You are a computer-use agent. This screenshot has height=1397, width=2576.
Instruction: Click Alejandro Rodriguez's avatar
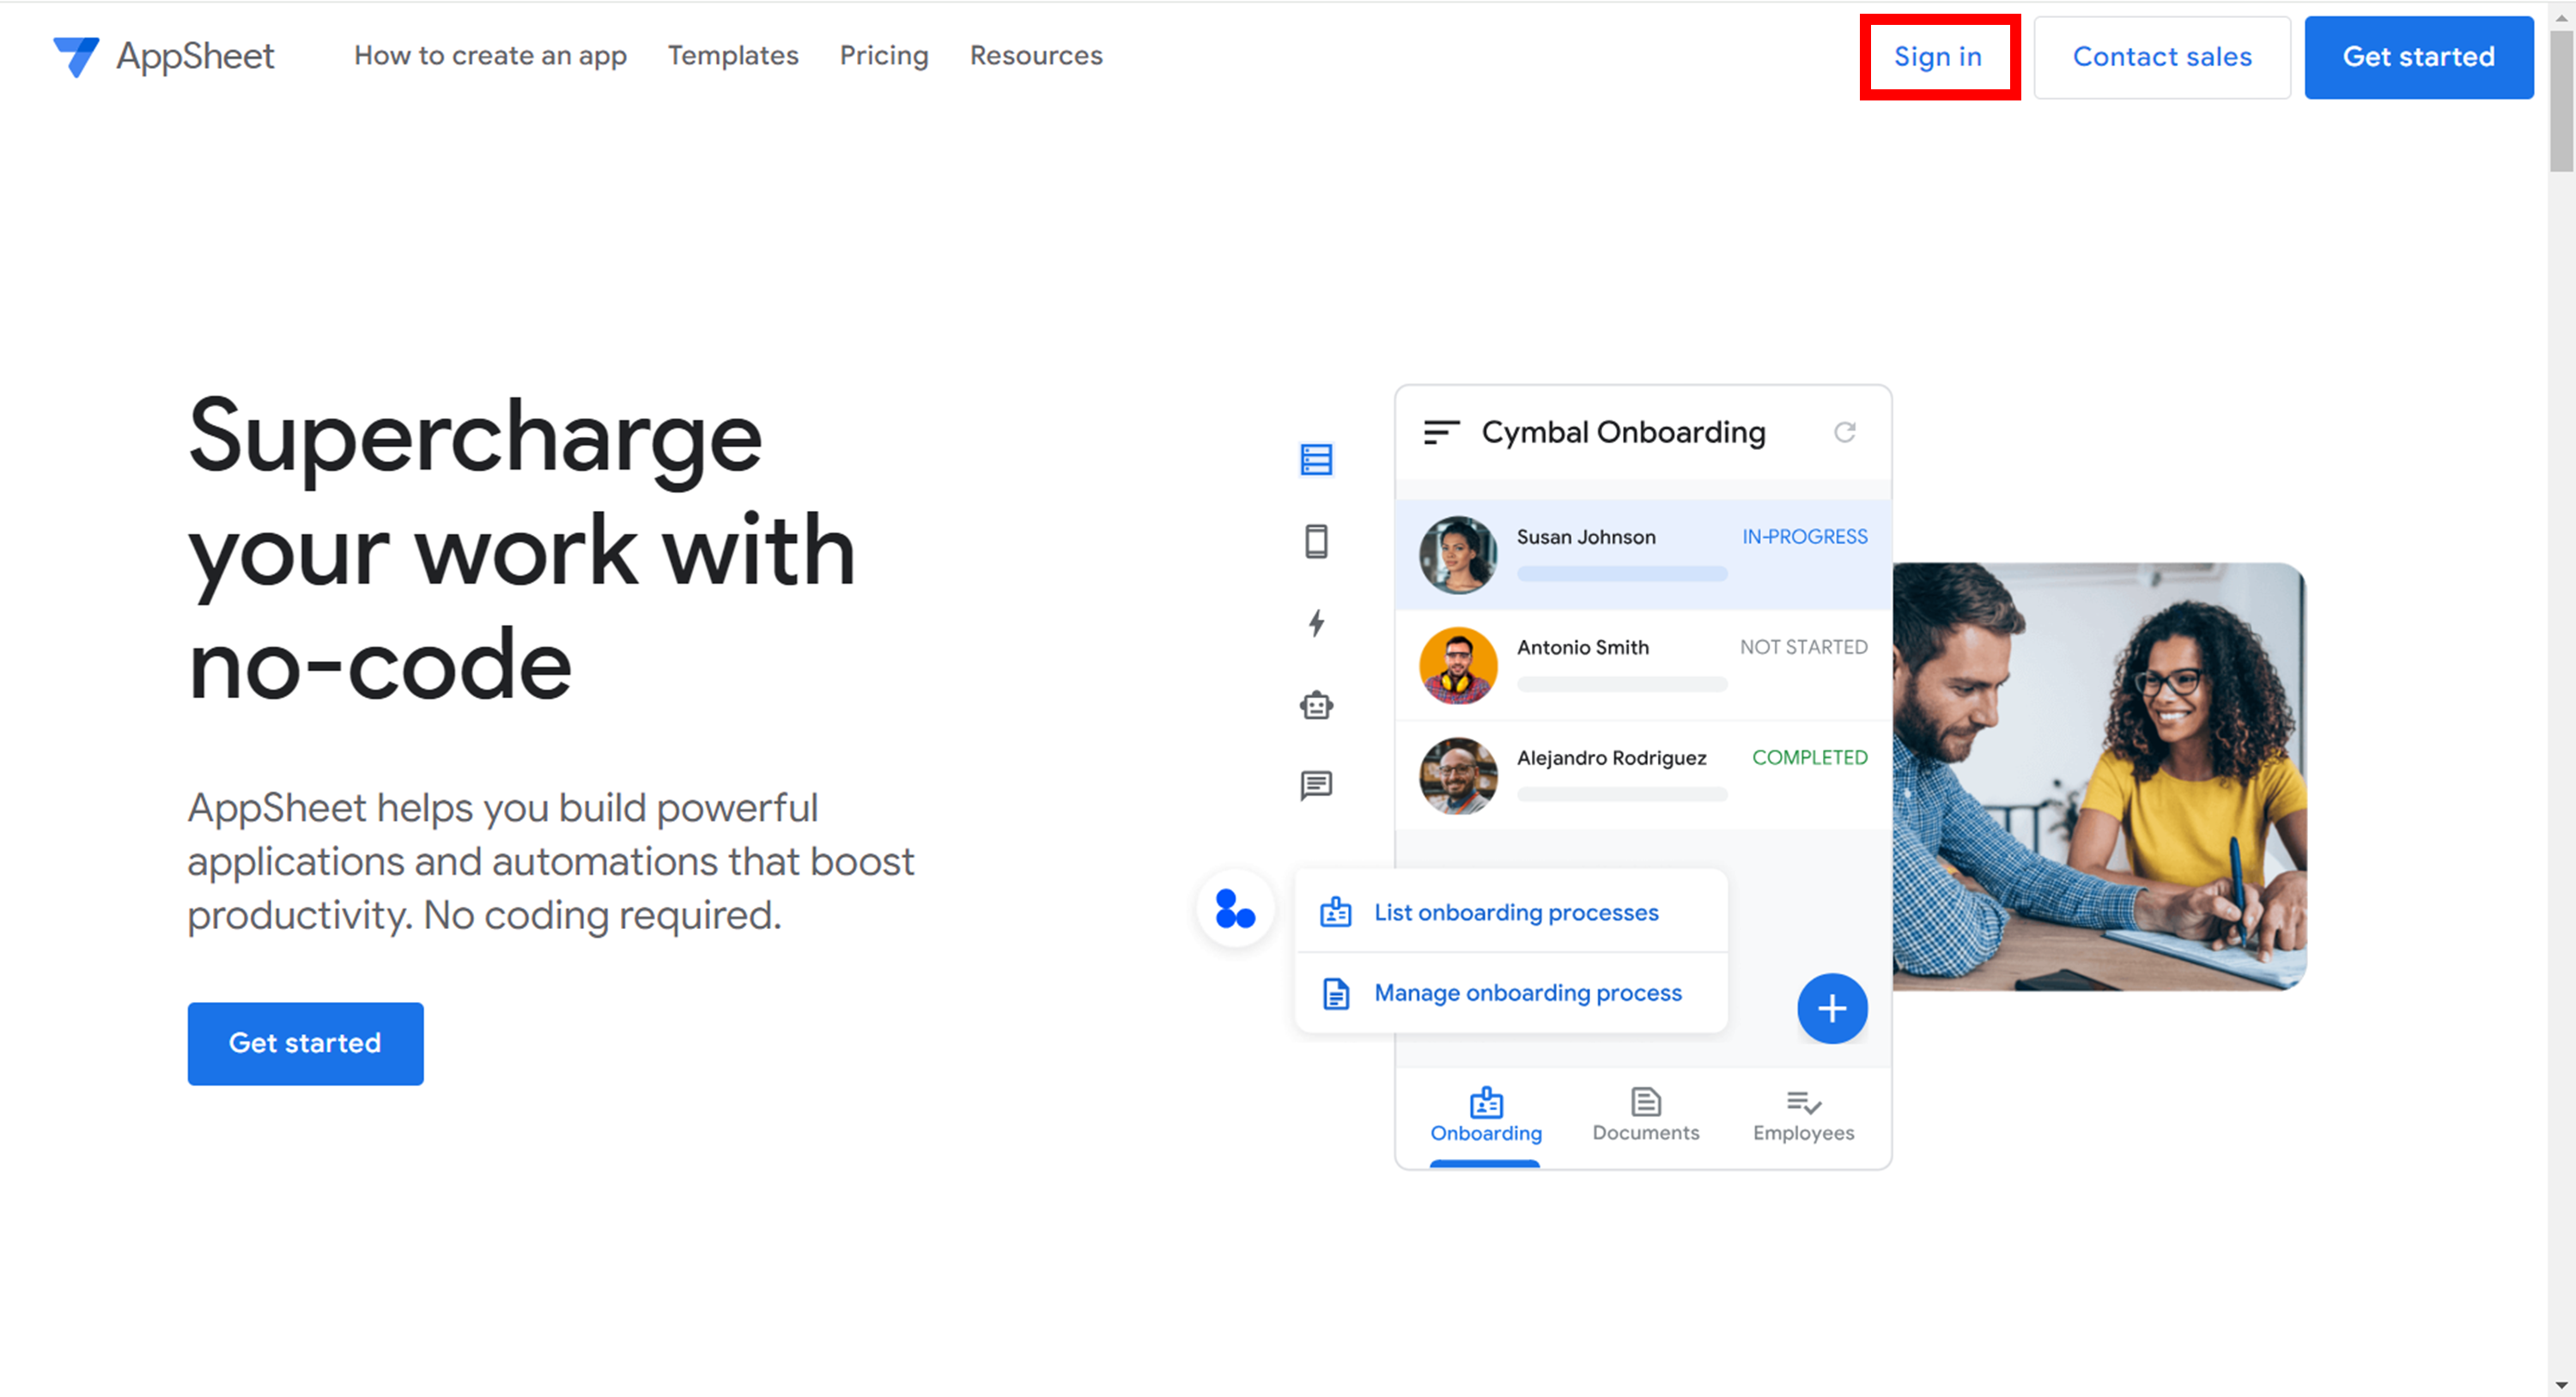coord(1458,776)
